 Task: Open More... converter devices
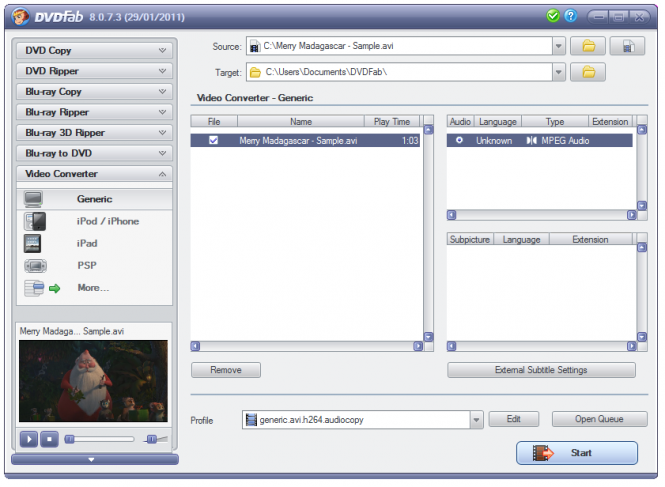pos(94,288)
